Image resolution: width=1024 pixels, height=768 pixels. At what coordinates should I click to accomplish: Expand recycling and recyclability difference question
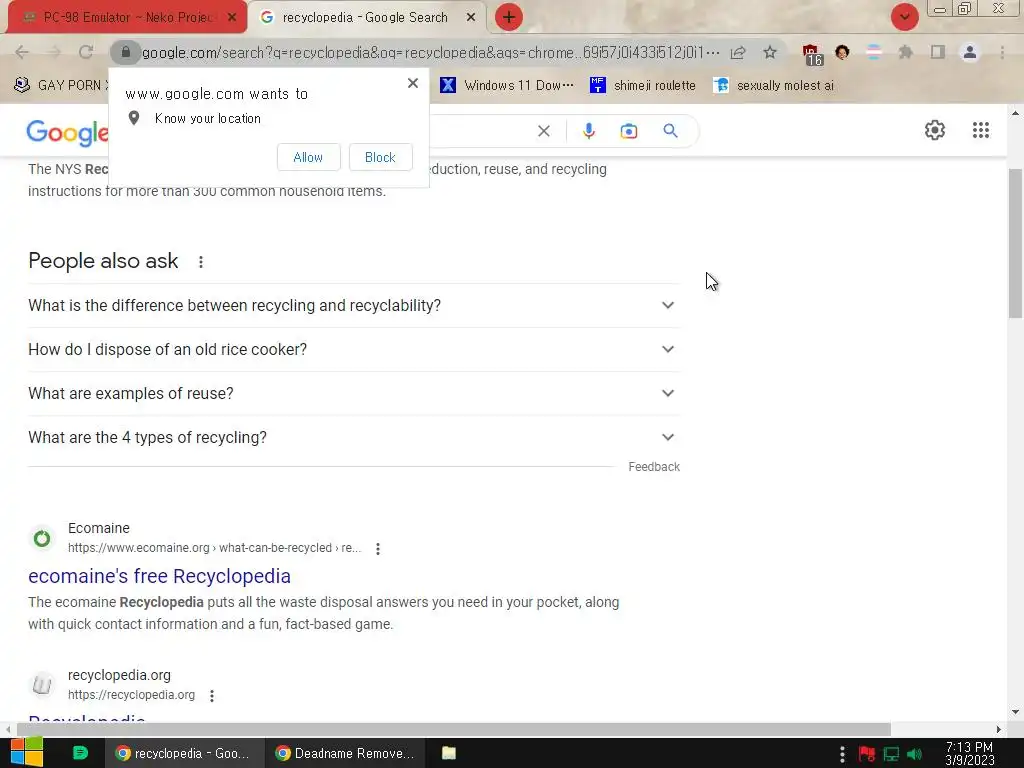(x=354, y=306)
